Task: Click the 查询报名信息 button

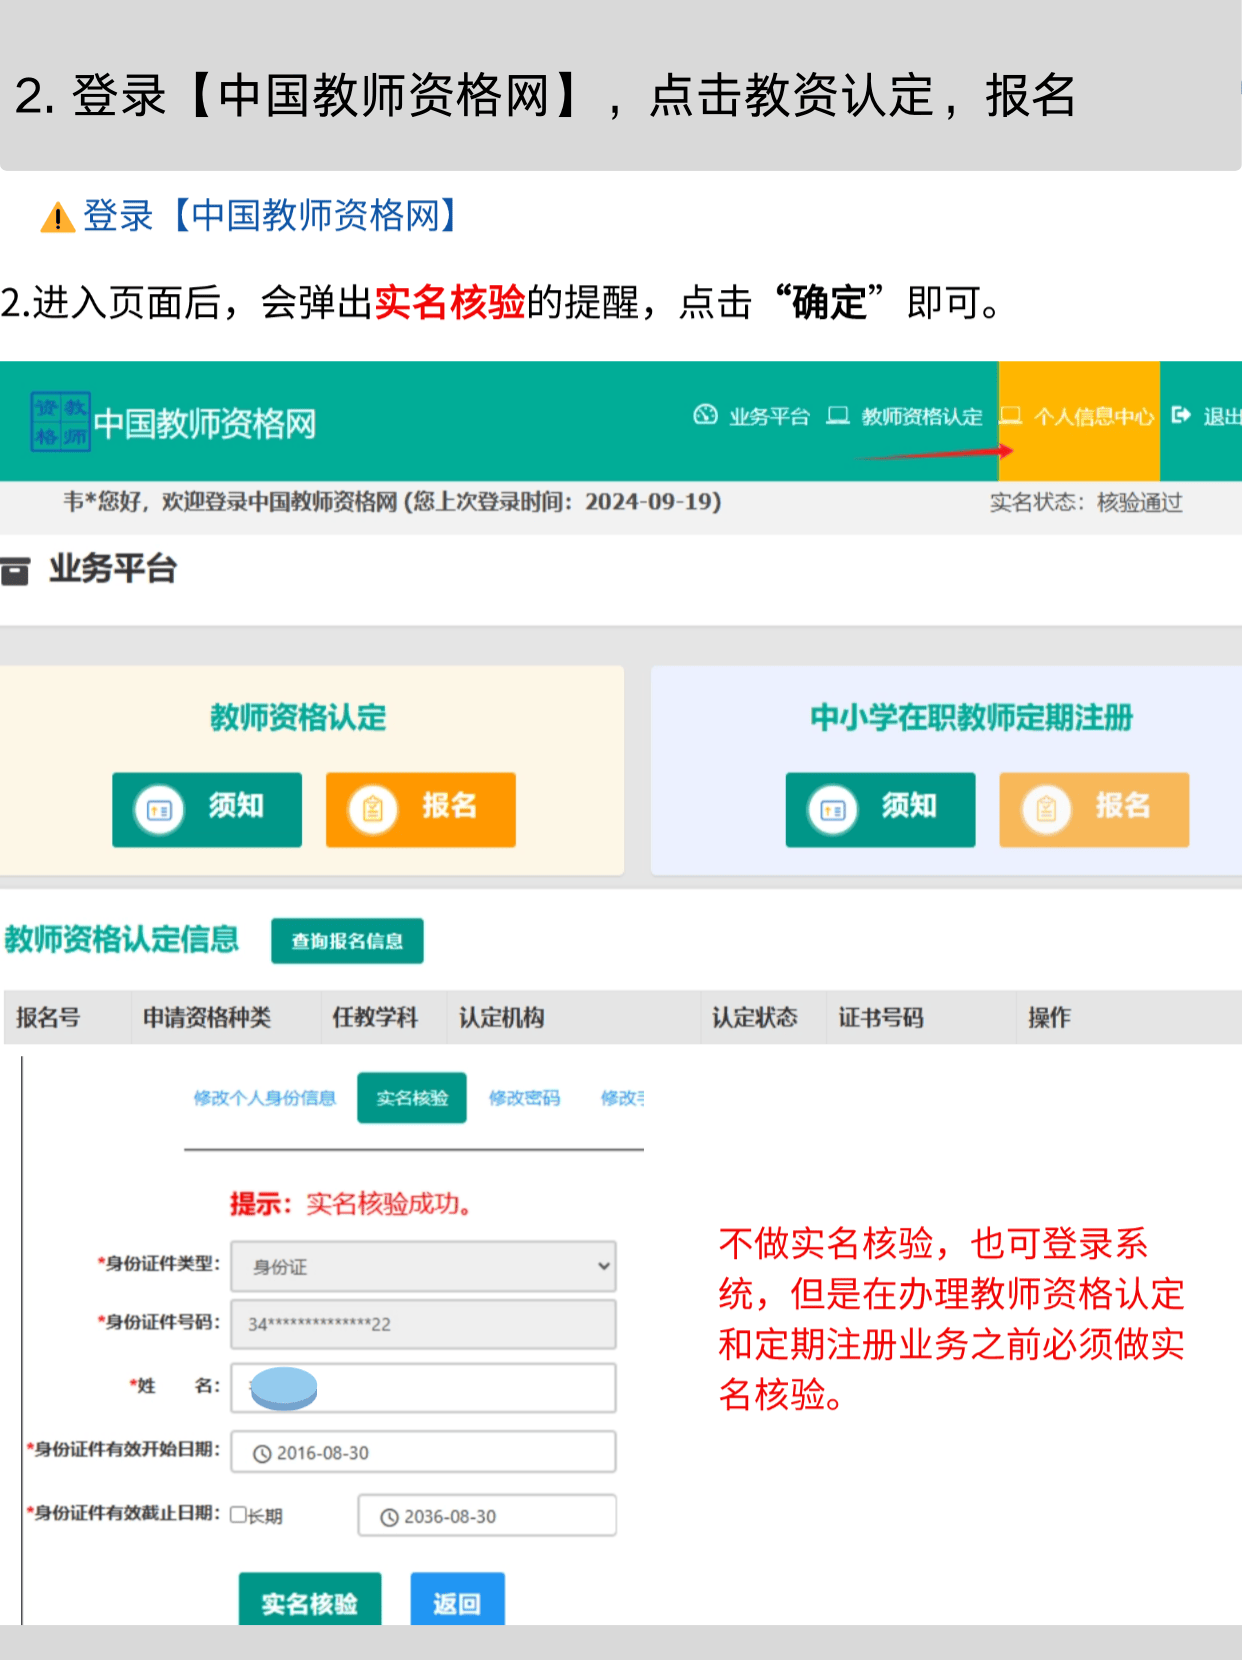Action: tap(347, 941)
